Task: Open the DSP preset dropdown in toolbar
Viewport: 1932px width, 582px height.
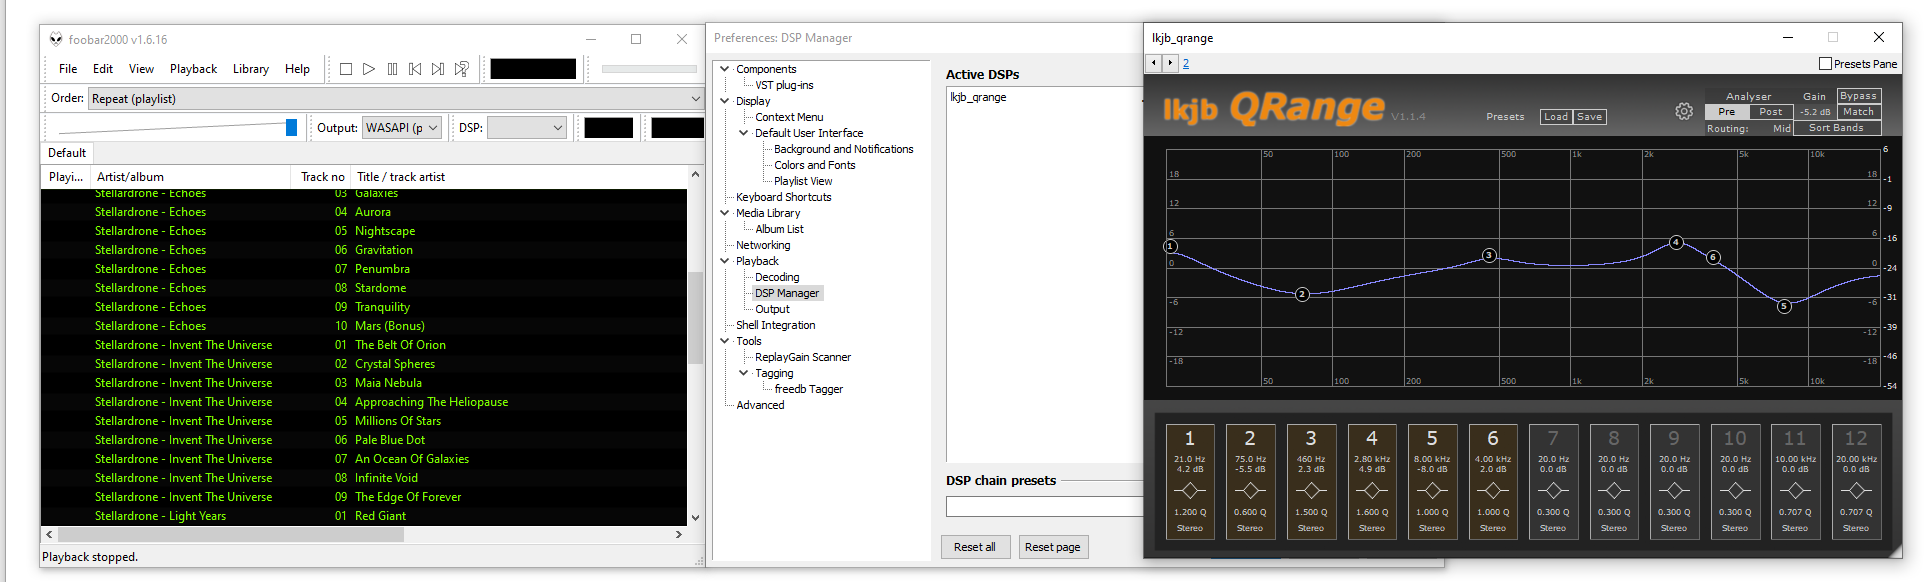Action: (527, 128)
